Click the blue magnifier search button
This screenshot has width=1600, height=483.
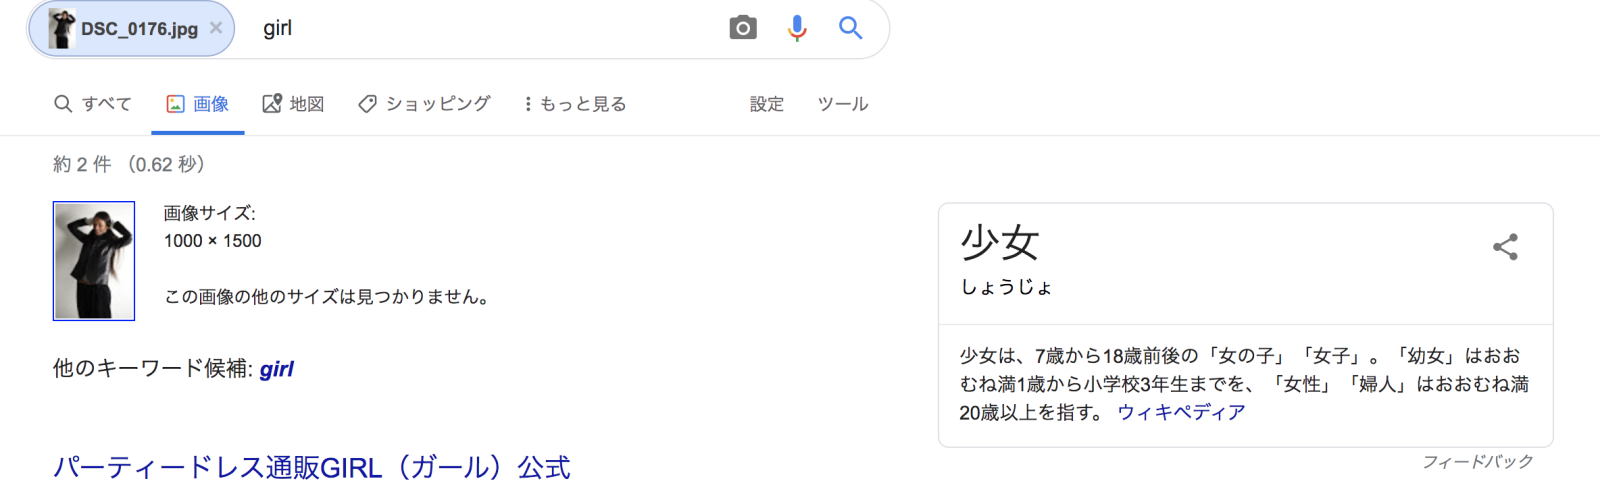[x=850, y=28]
